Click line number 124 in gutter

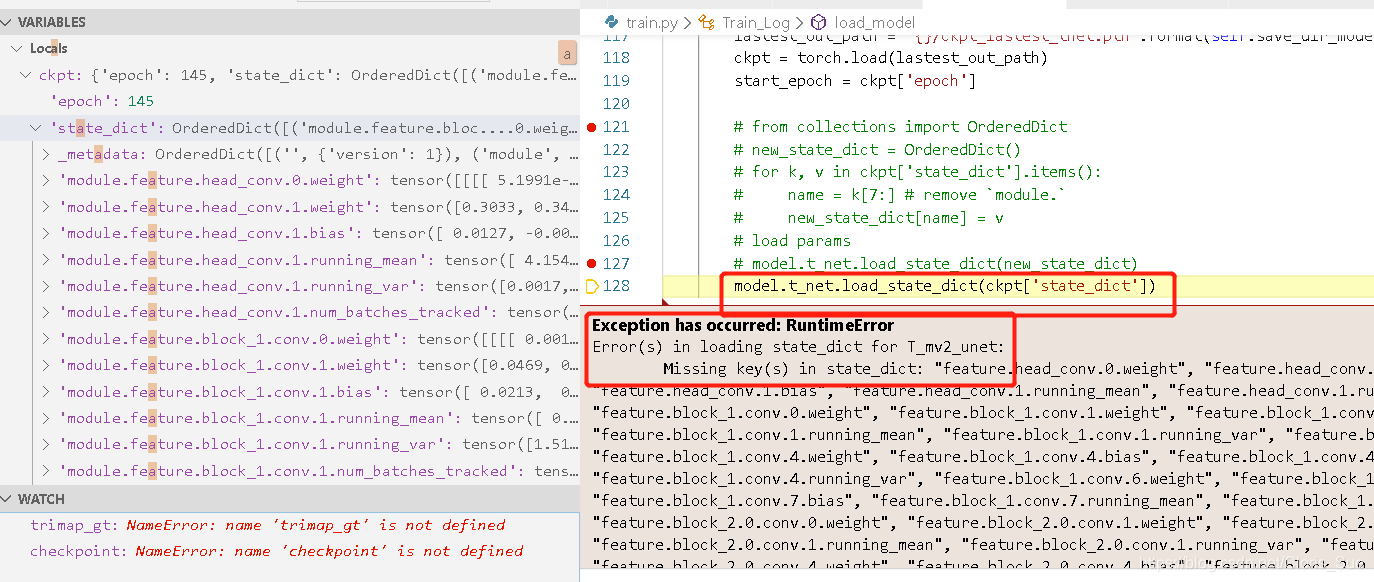pyautogui.click(x=616, y=195)
